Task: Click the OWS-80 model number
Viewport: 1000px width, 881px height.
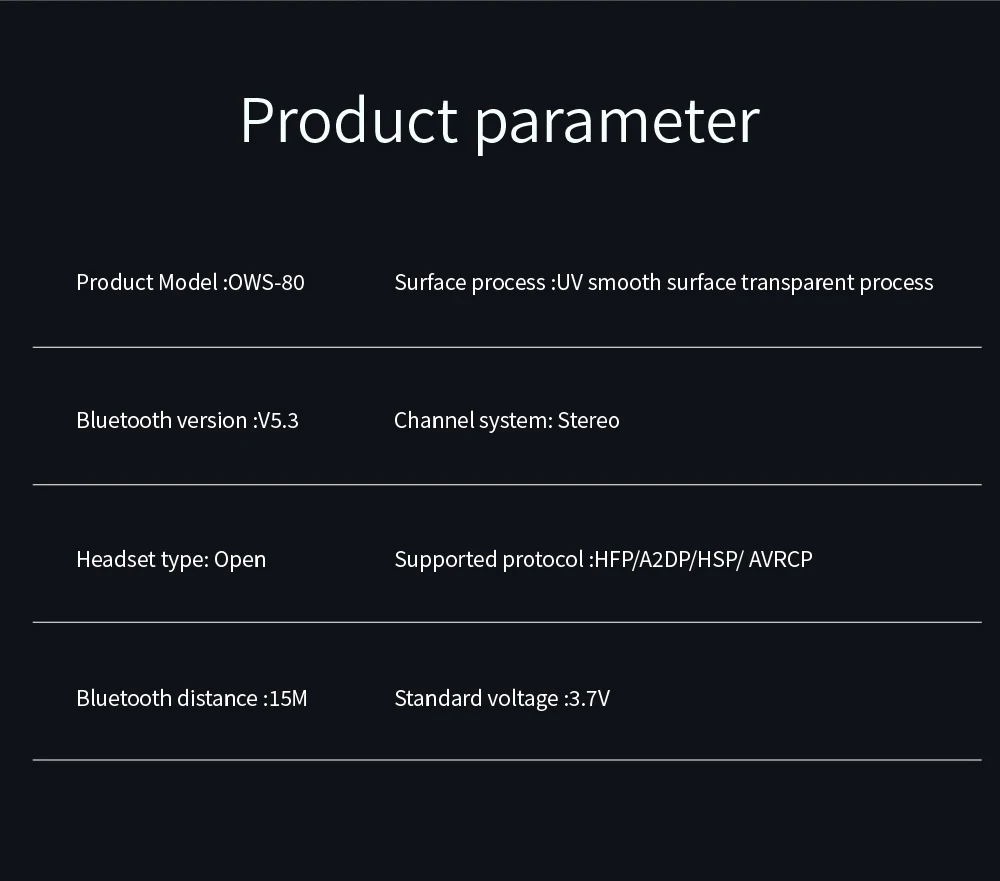Action: (267, 282)
